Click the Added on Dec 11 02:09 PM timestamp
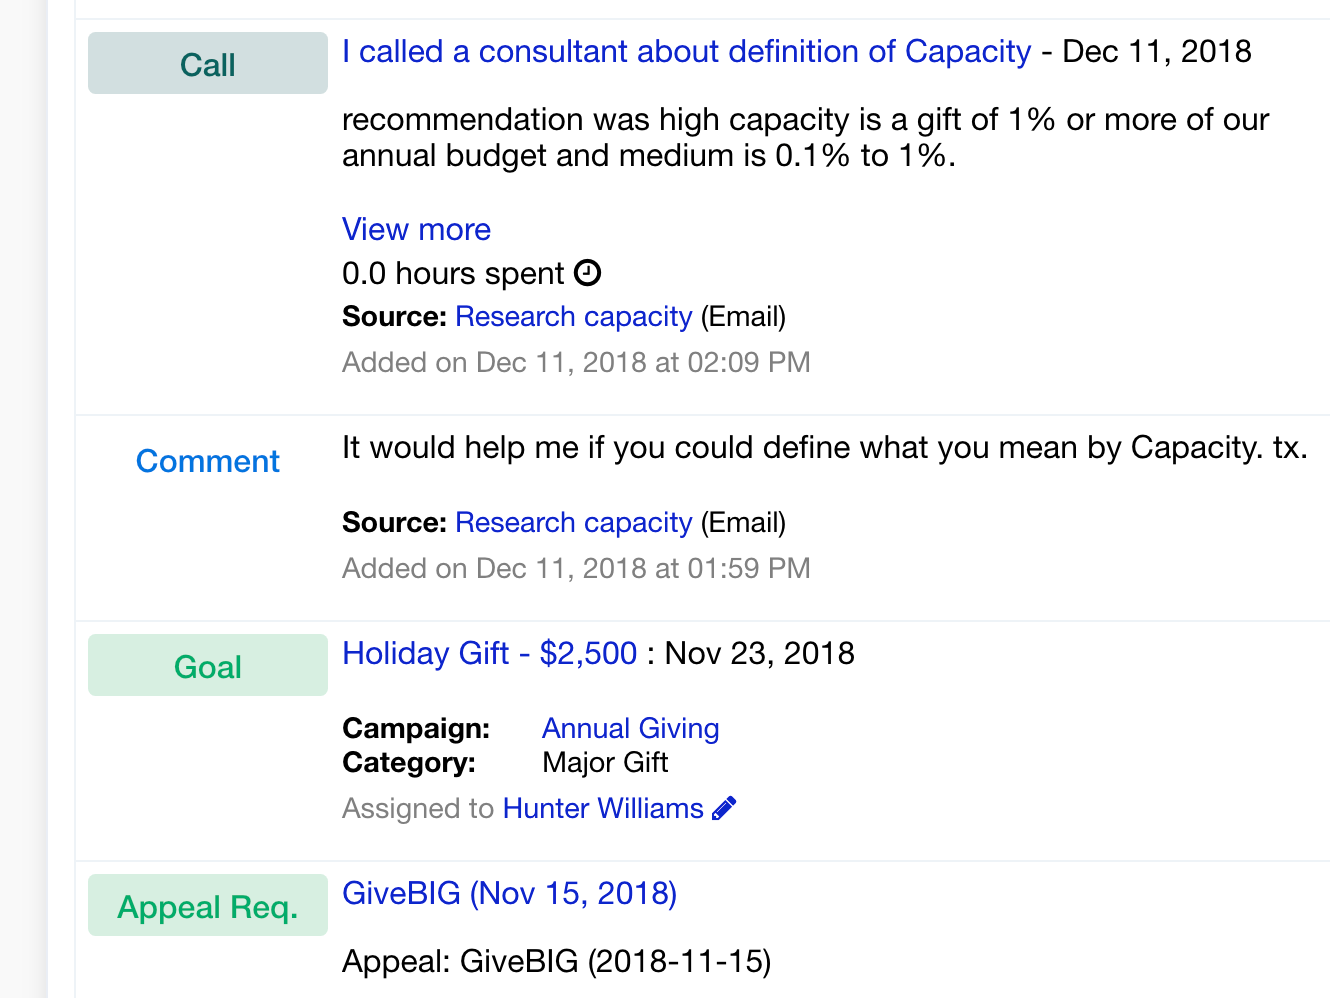The image size is (1330, 998). coord(576,362)
